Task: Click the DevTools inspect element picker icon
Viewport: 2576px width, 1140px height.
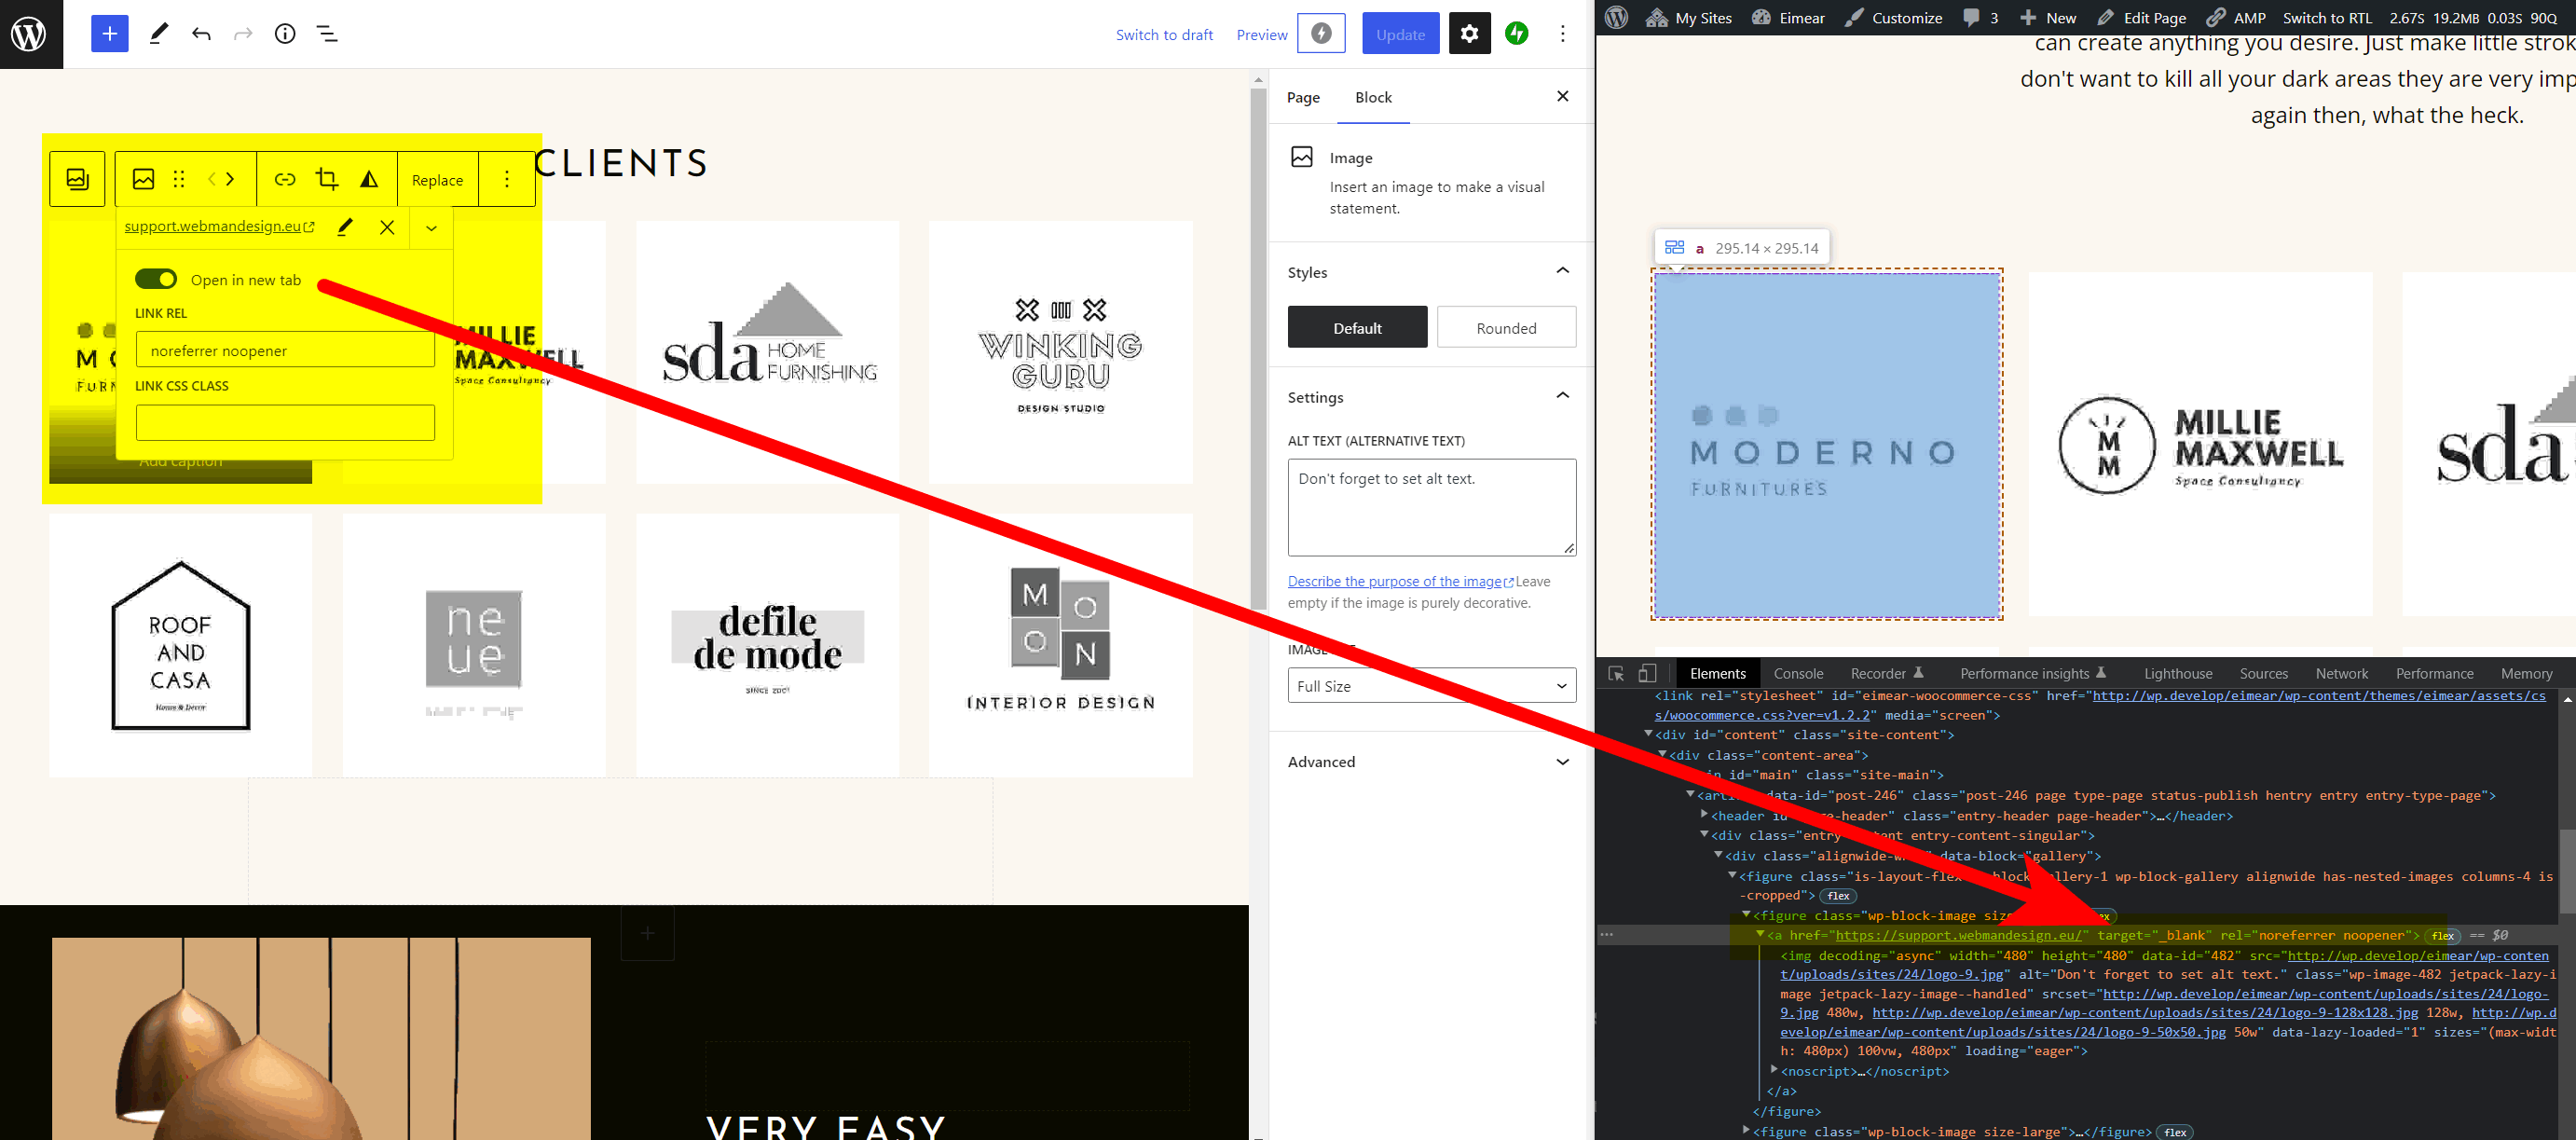Action: (1616, 673)
